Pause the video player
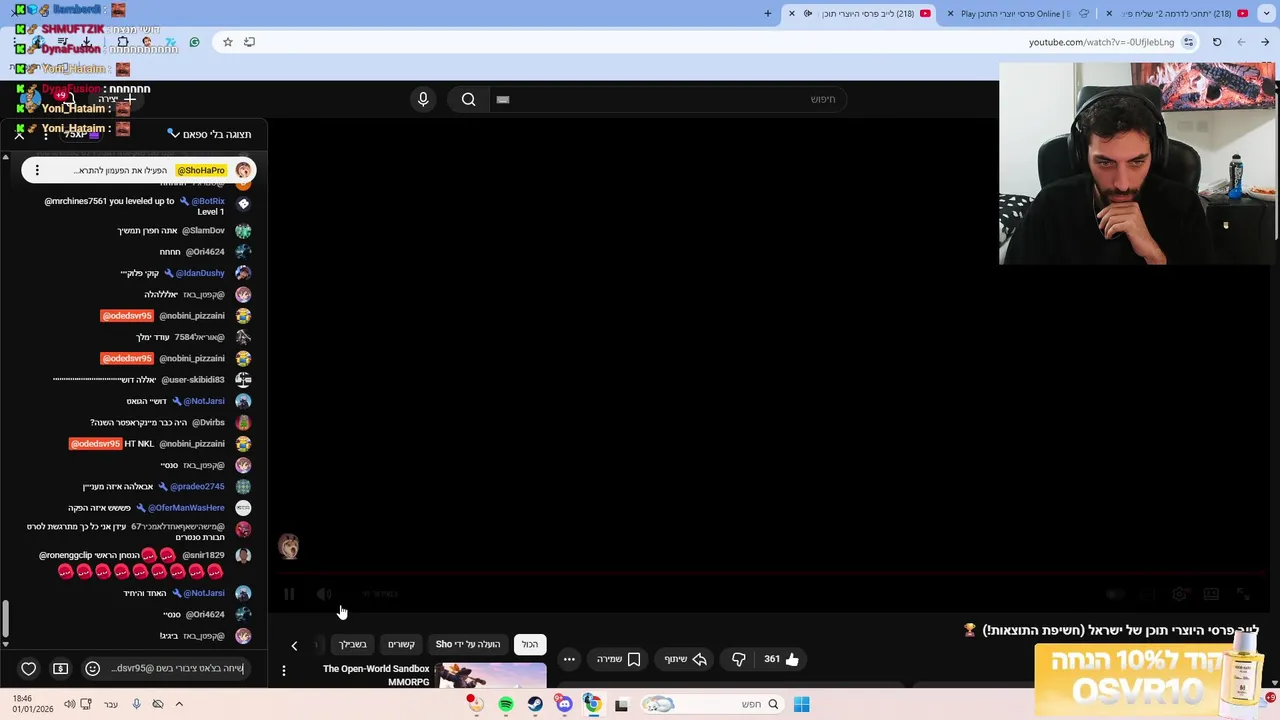The width and height of the screenshot is (1280, 720). (289, 594)
